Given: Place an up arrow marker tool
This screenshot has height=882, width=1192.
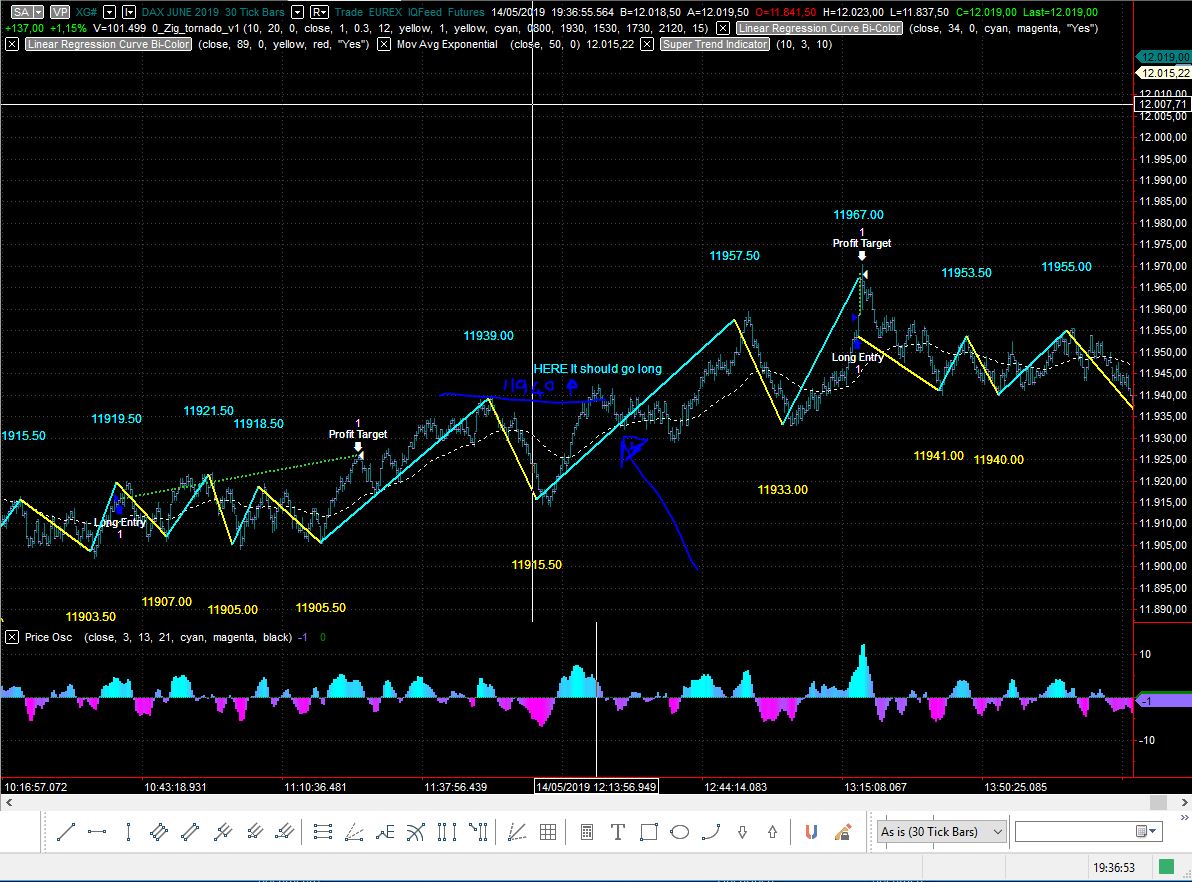Looking at the screenshot, I should click(772, 832).
